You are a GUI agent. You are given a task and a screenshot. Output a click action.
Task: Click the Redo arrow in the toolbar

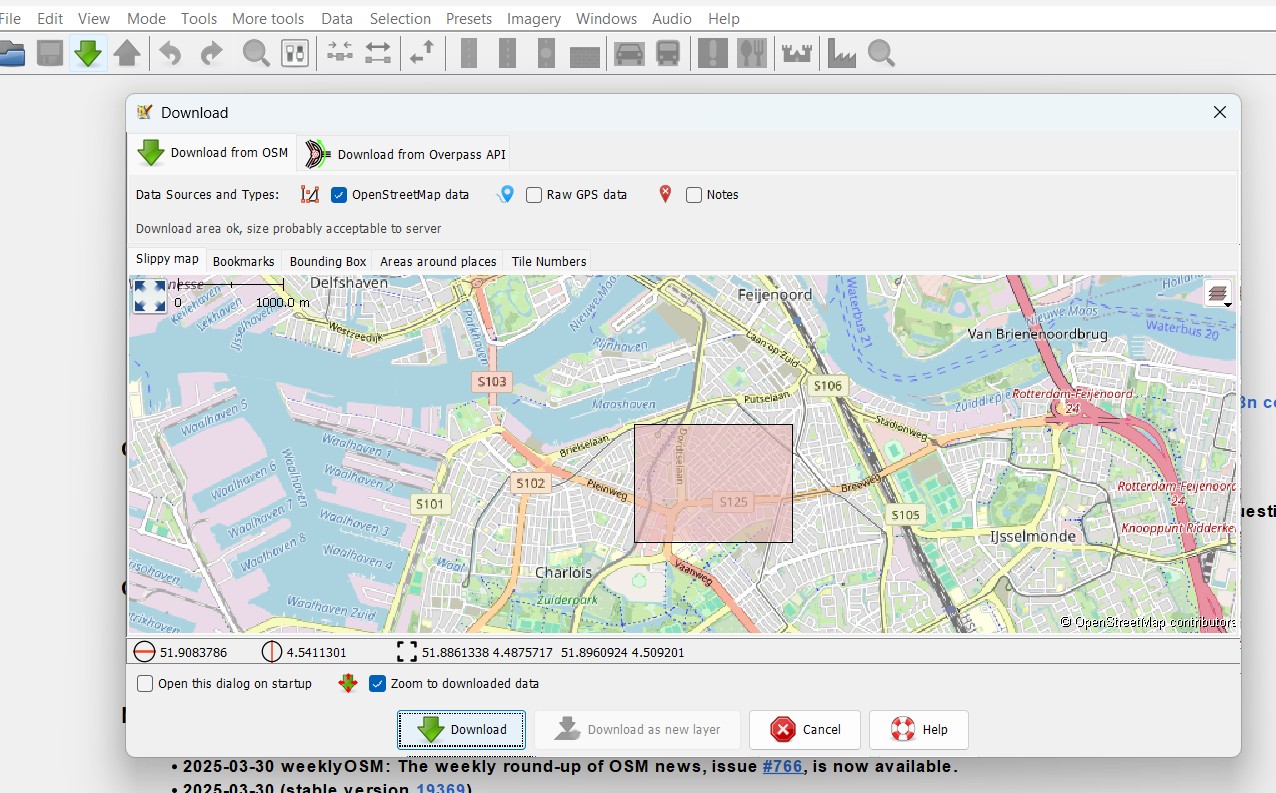211,53
